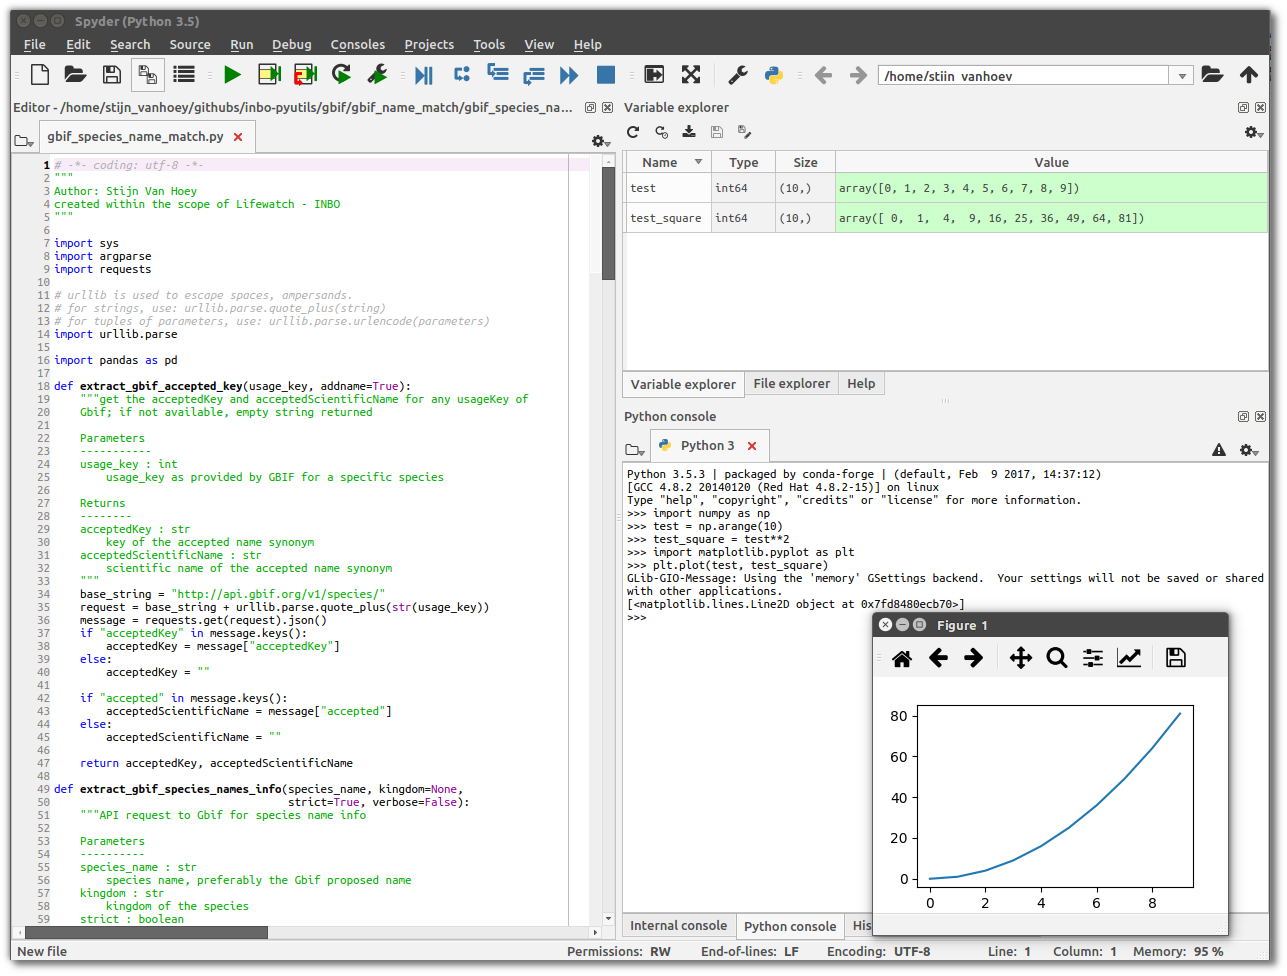Open the Editor file-browse tabs dropdown
Viewport: 1287px width, 976px height.
click(x=25, y=142)
